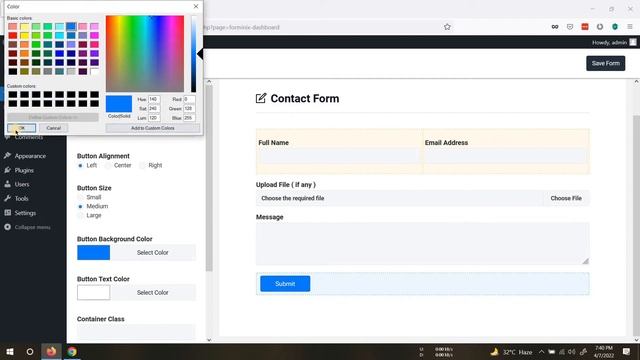Click the white Button Text Color swatch
The height and width of the screenshot is (360, 640).
click(x=93, y=293)
